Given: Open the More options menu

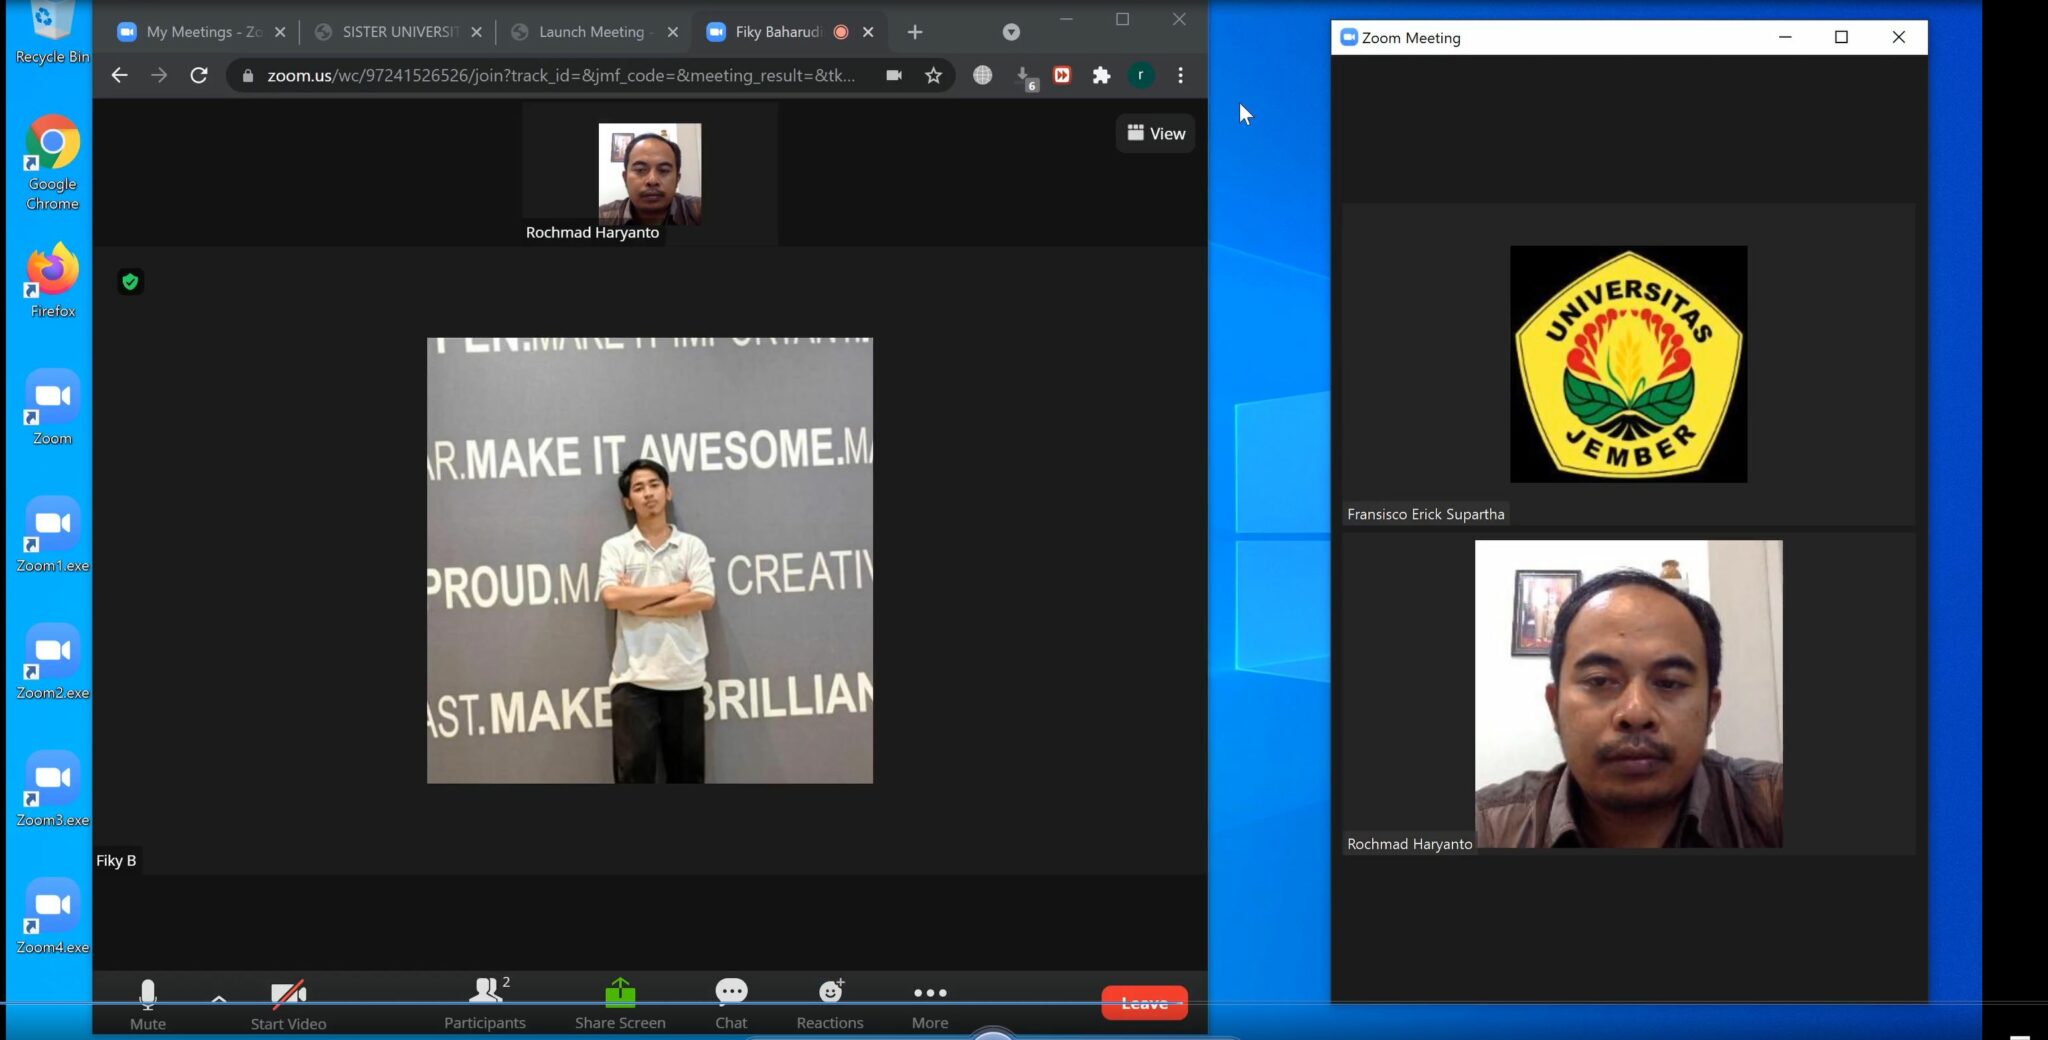Looking at the screenshot, I should pyautogui.click(x=930, y=1004).
